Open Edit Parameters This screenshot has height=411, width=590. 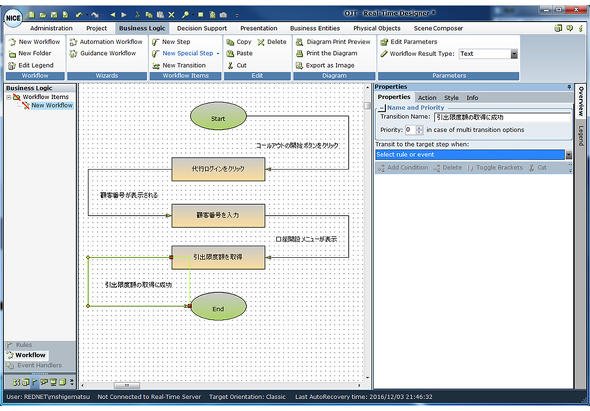pos(409,42)
